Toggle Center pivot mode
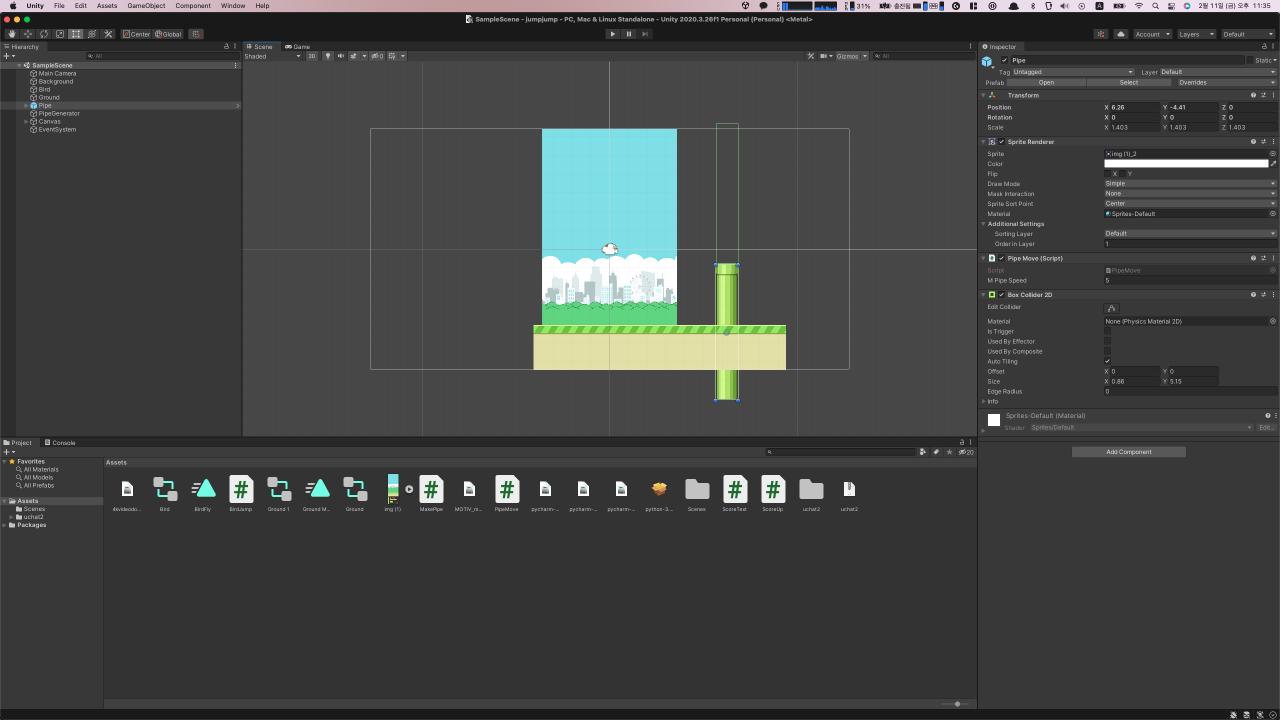Screen dimensions: 1280x720 click(137, 34)
